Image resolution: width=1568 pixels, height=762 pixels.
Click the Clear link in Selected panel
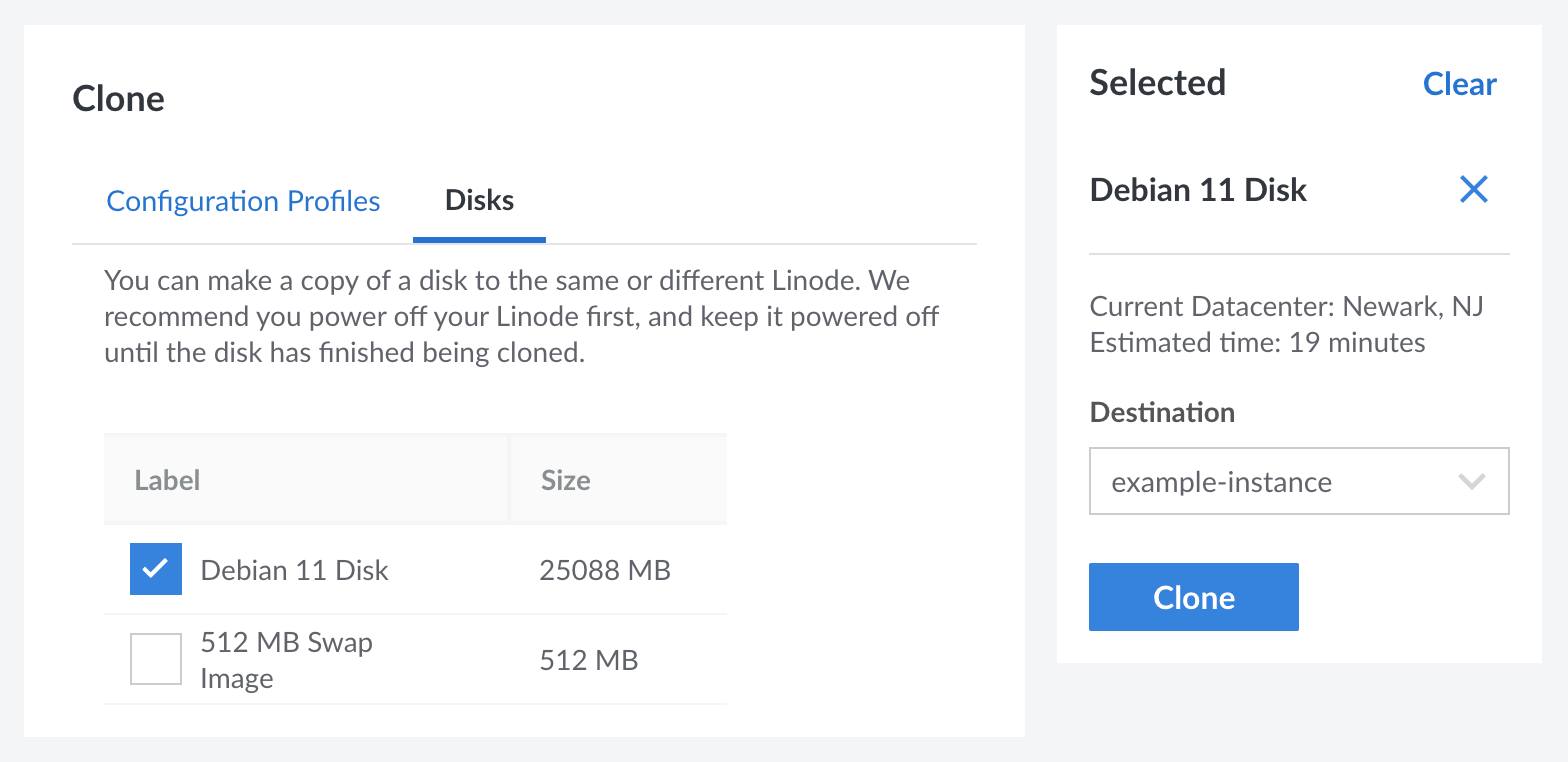click(1459, 84)
